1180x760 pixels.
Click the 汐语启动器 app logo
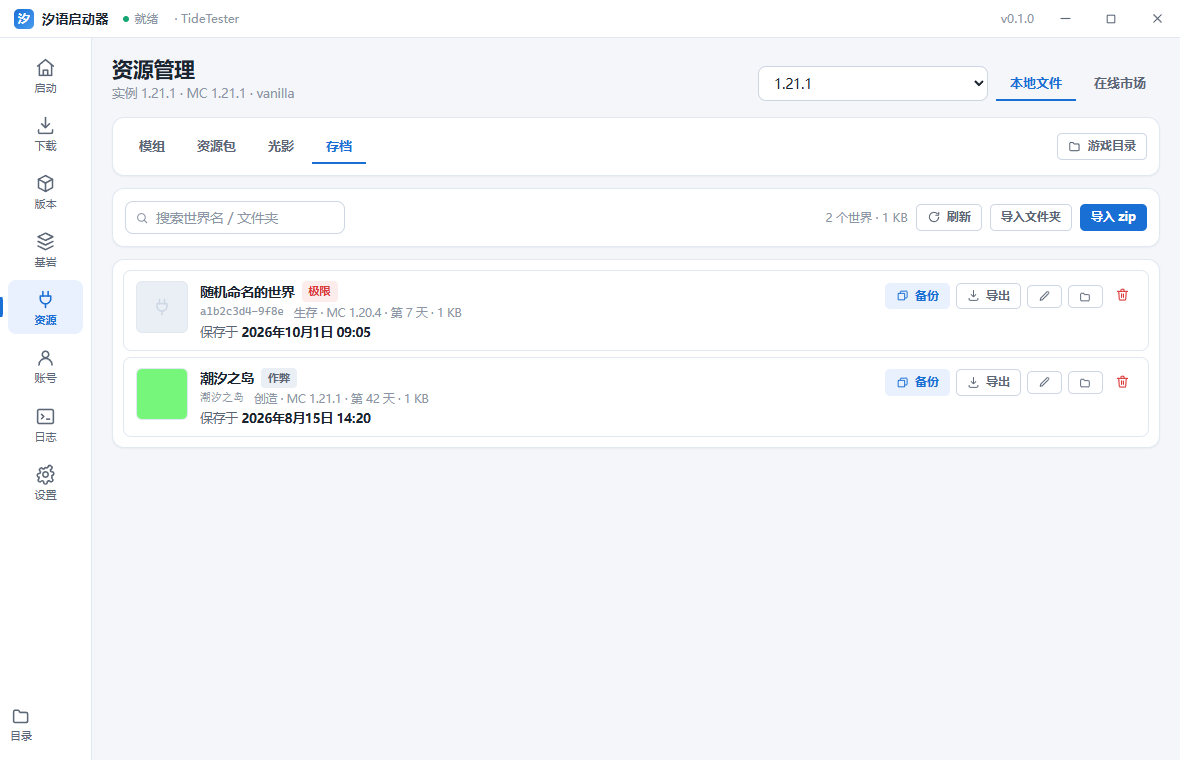point(24,19)
